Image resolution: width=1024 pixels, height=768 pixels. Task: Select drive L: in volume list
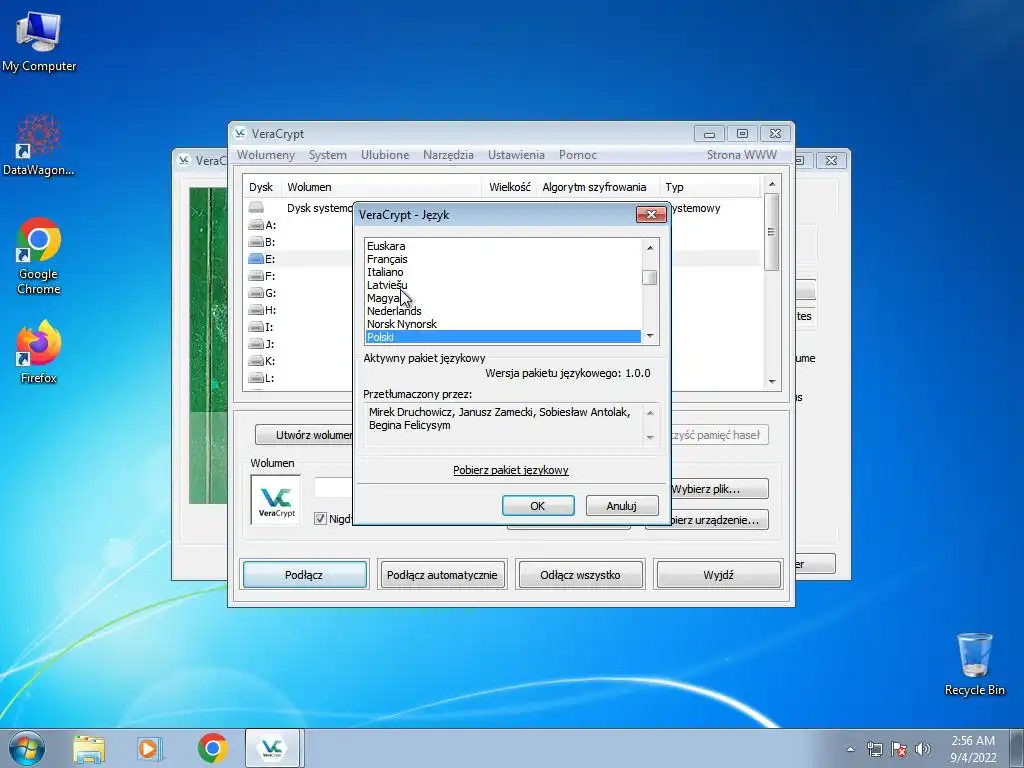pyautogui.click(x=262, y=378)
